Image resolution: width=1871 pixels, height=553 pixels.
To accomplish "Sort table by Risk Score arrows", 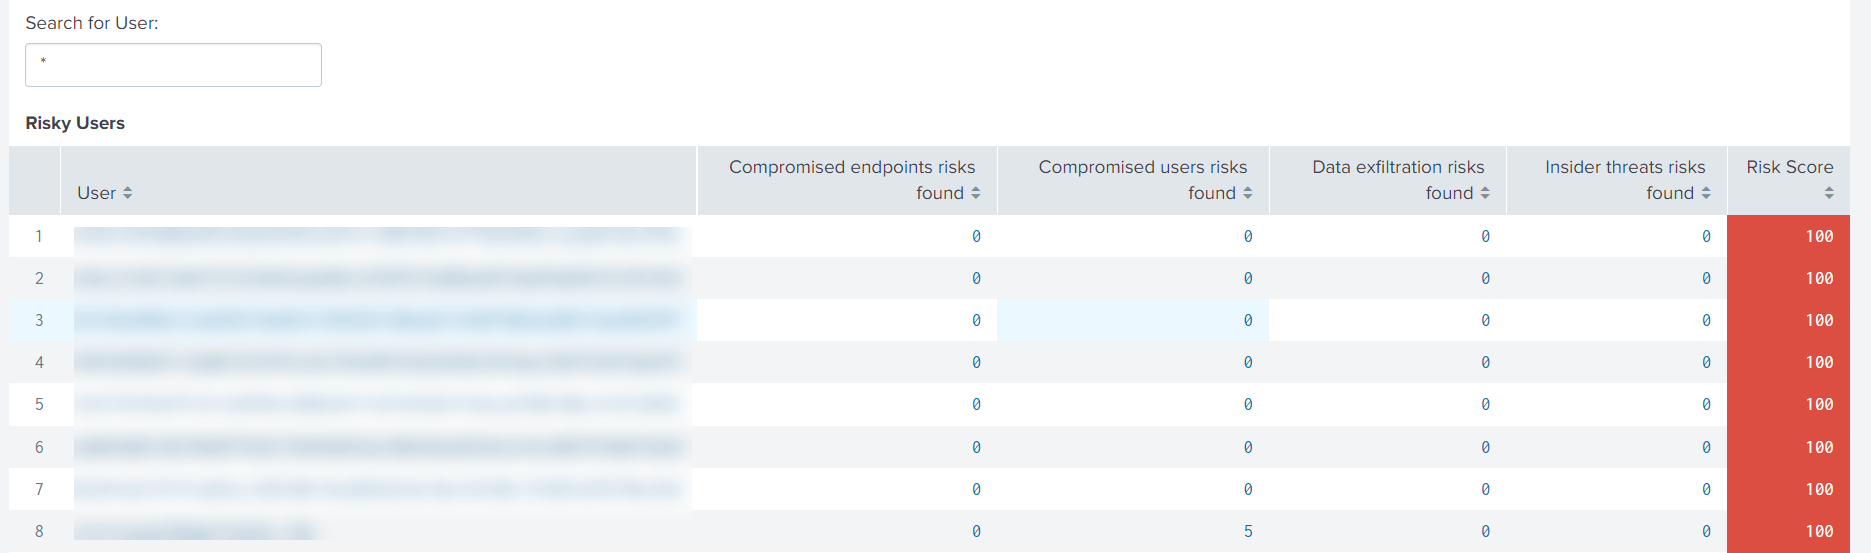I will point(1829,193).
